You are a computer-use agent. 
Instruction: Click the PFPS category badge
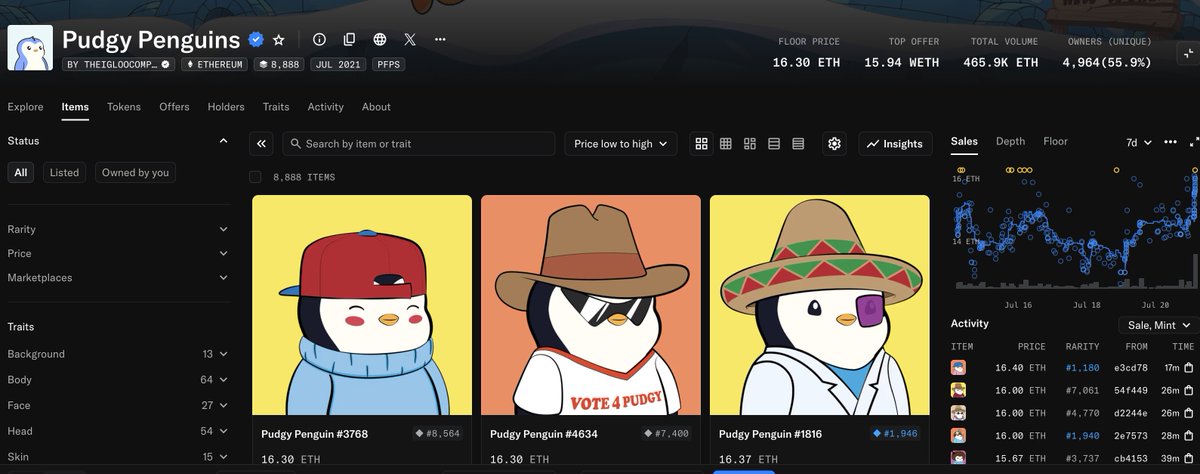[x=388, y=64]
